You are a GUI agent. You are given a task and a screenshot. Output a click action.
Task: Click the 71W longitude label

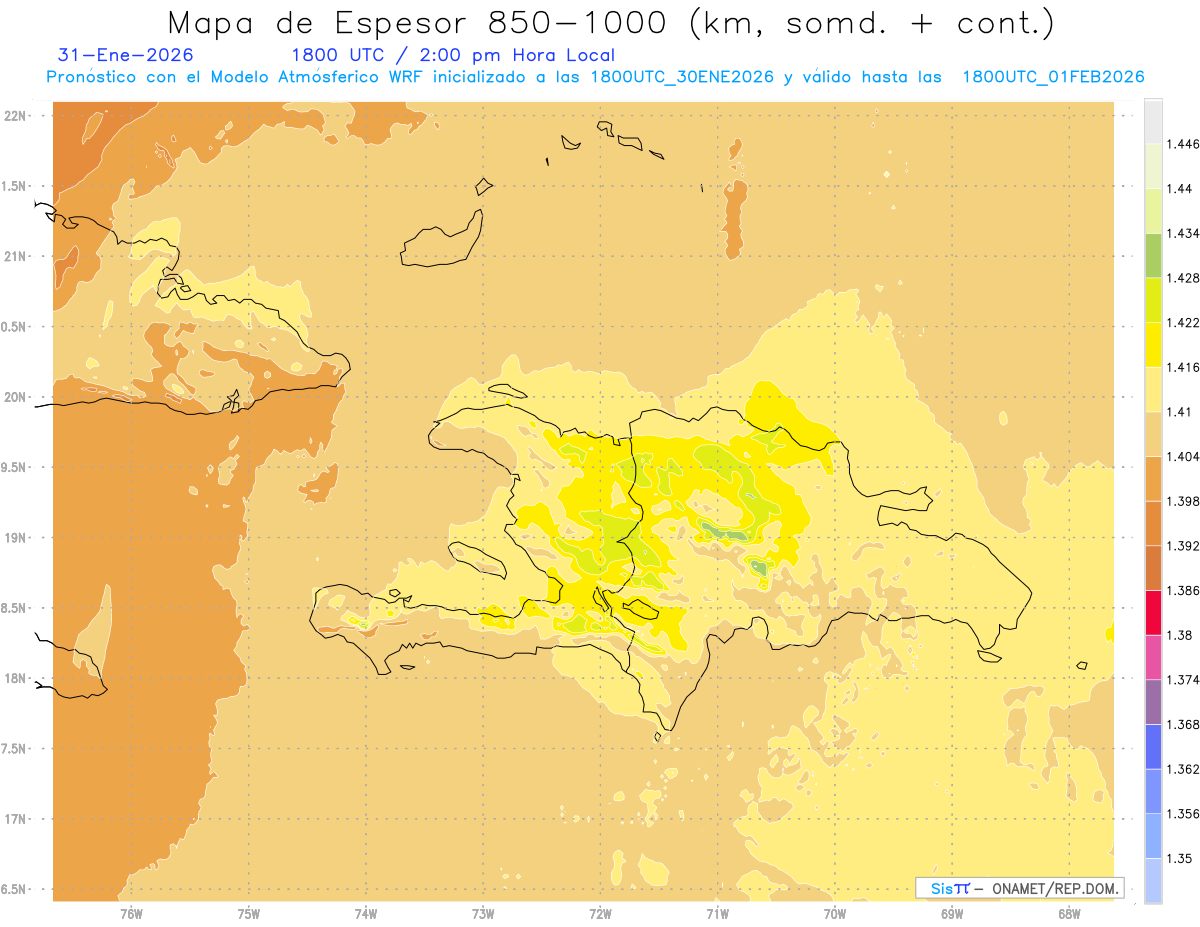coord(717,913)
